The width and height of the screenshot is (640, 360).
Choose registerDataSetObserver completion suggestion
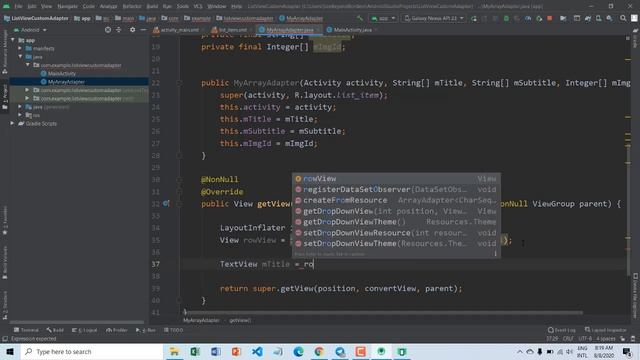tap(396, 189)
